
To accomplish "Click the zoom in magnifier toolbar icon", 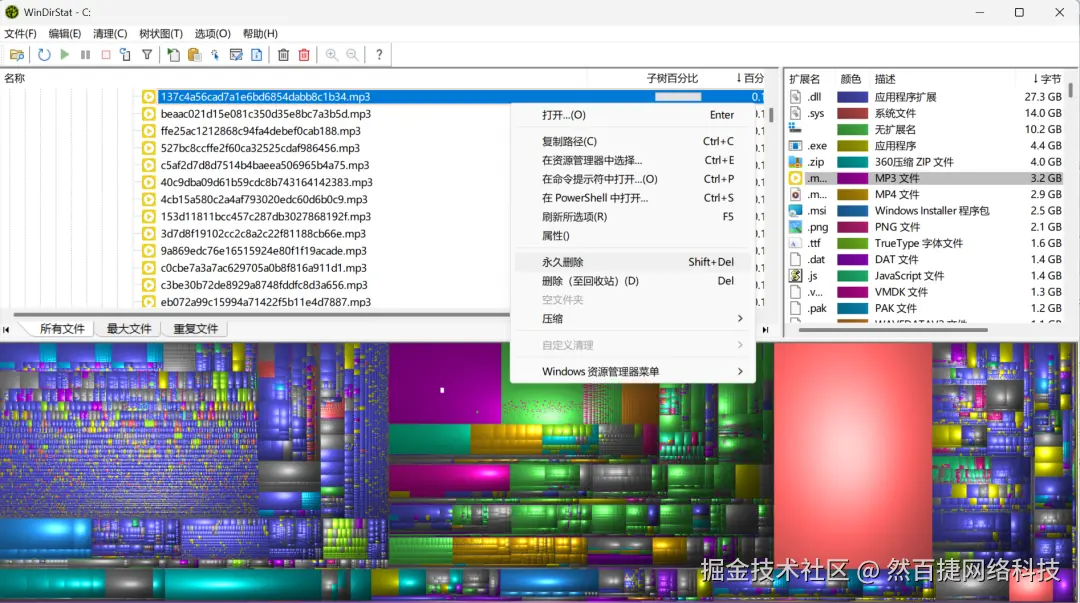I will point(331,54).
